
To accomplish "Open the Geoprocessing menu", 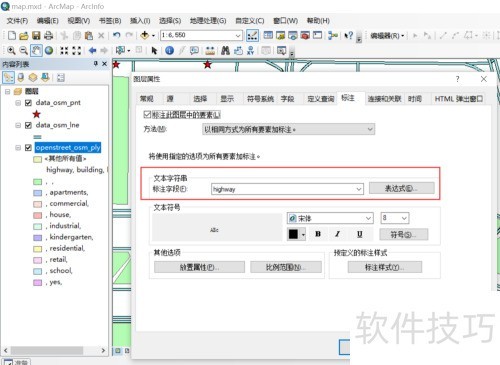I will [x=208, y=21].
